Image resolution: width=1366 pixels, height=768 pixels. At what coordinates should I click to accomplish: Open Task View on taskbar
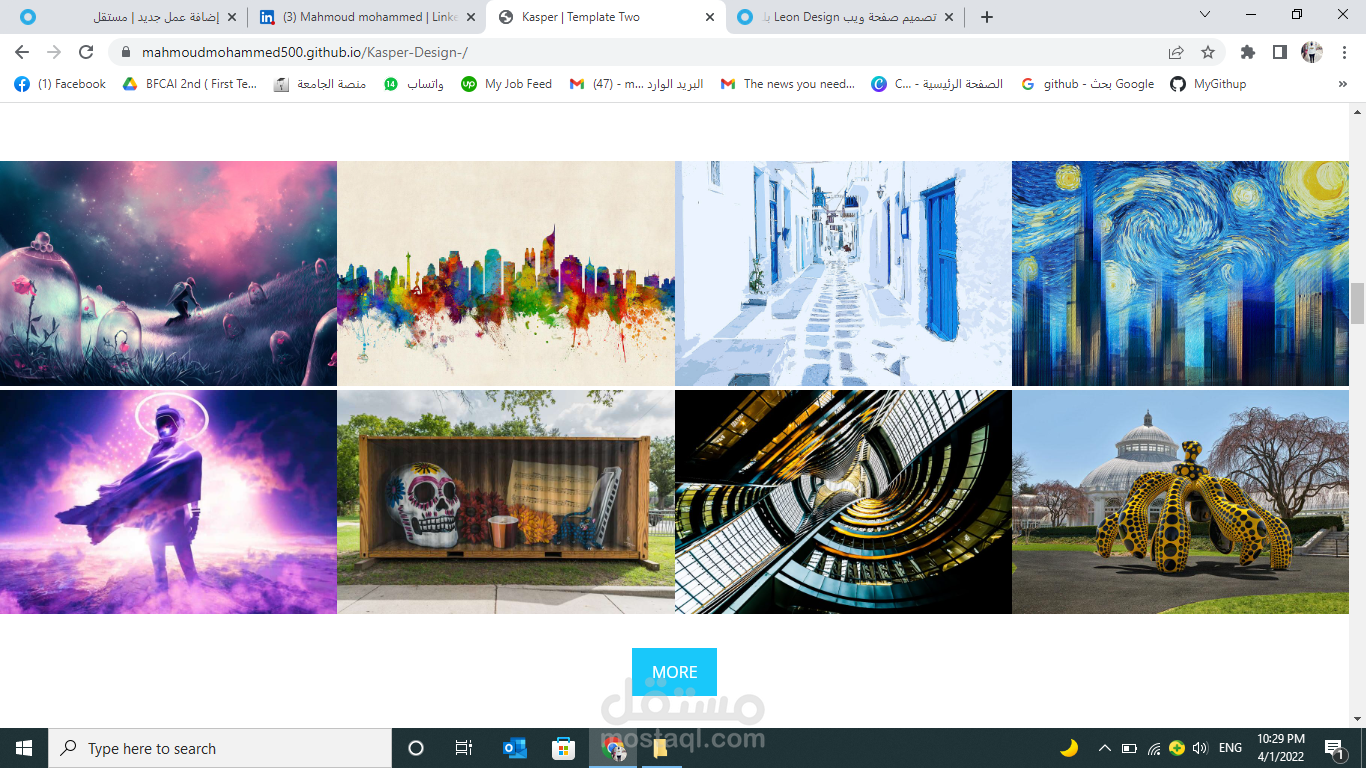464,748
